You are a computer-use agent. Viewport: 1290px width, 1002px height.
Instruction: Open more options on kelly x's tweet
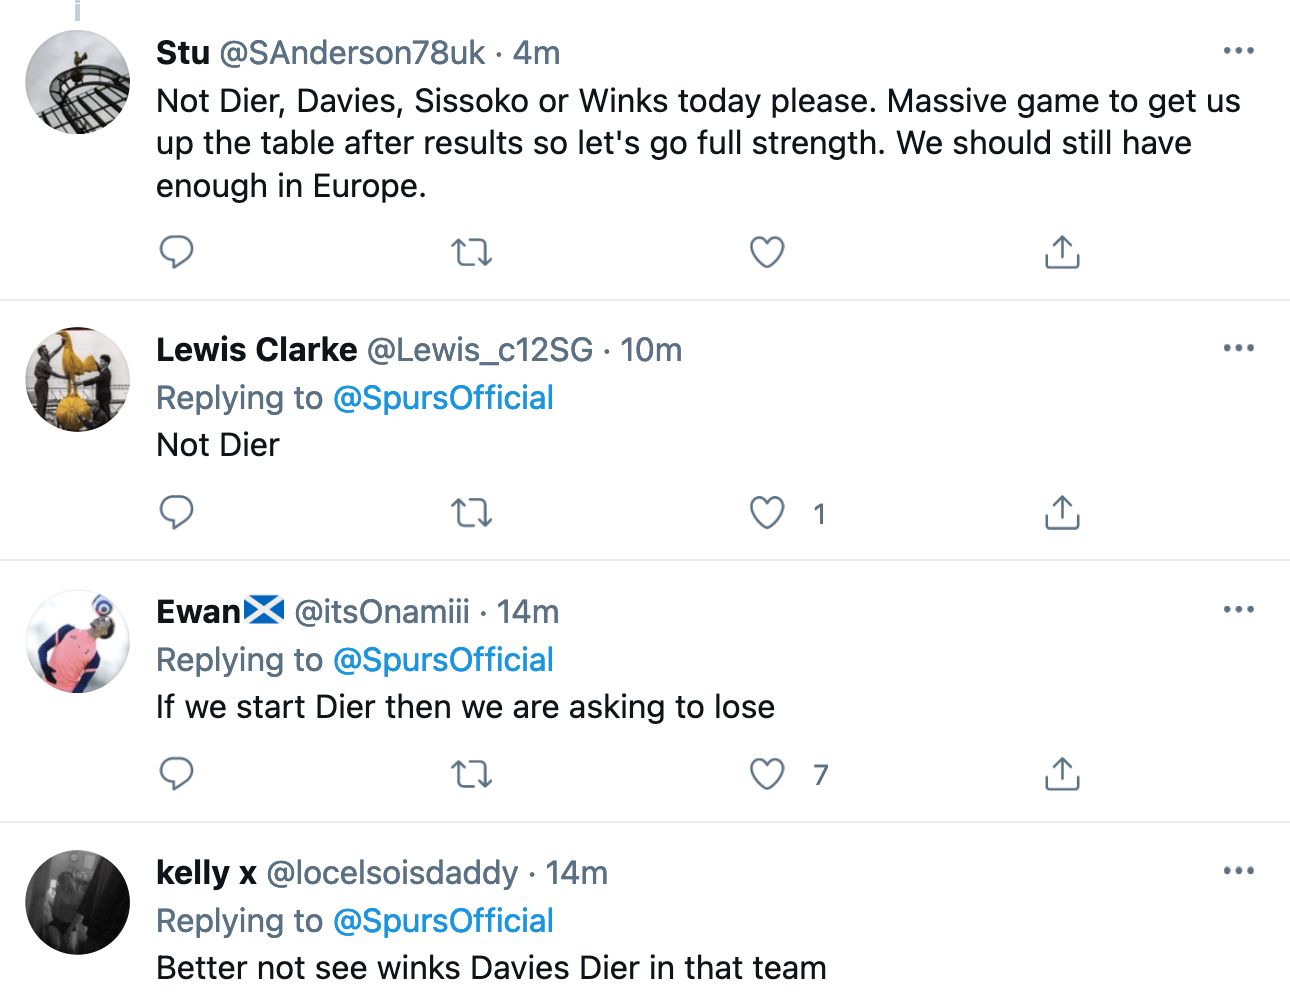click(1238, 871)
